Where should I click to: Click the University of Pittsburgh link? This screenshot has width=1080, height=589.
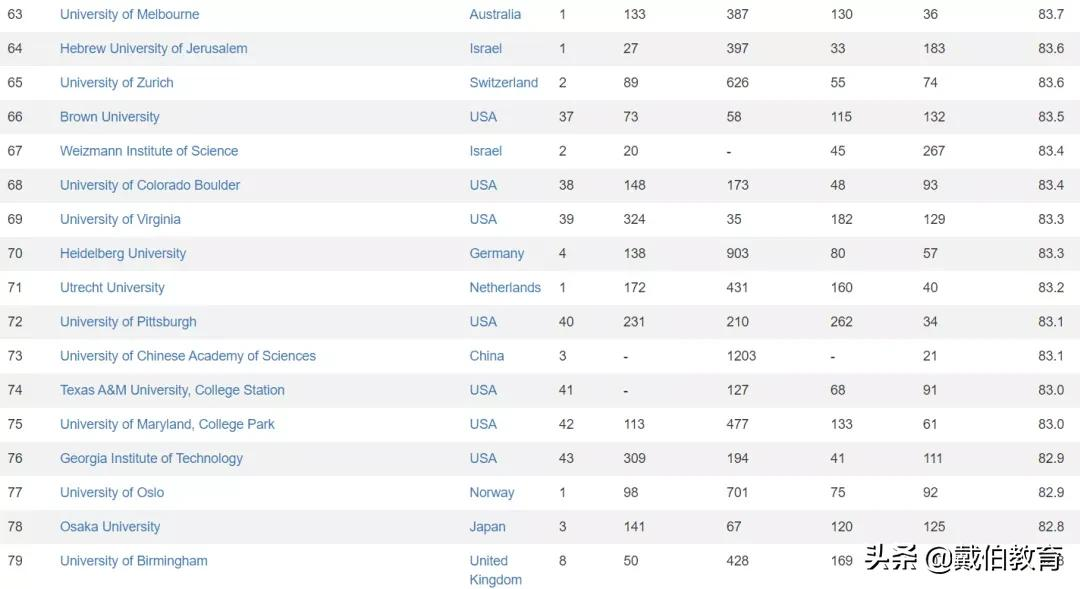pos(128,322)
